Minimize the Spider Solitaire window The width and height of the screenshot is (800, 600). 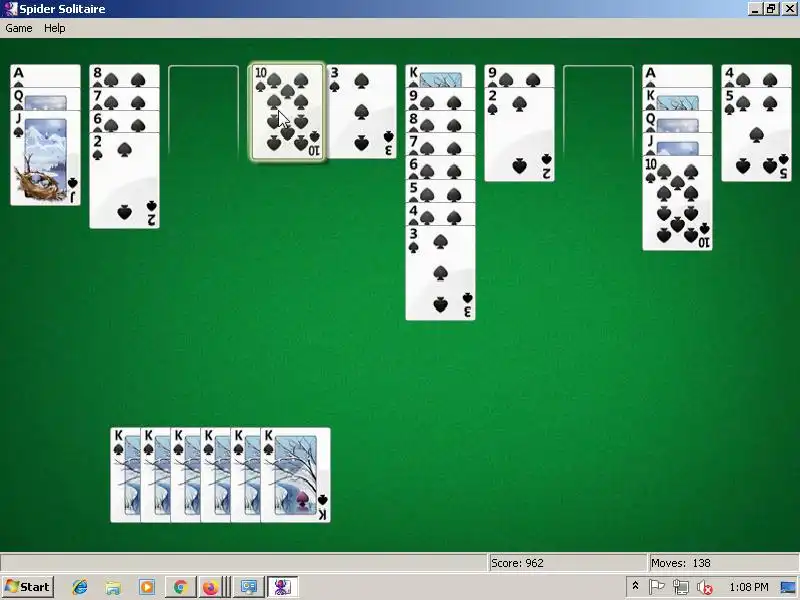[756, 9]
